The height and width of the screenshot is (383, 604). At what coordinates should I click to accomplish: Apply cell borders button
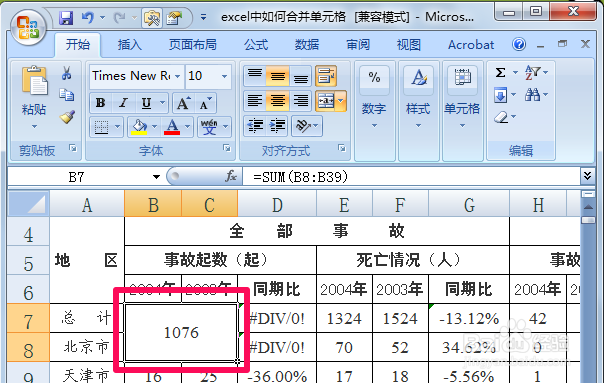point(101,127)
